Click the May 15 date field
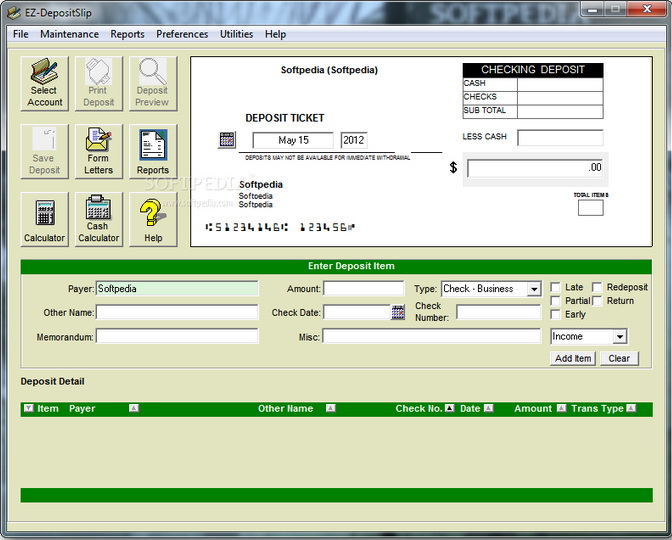672x540 pixels. (x=293, y=140)
